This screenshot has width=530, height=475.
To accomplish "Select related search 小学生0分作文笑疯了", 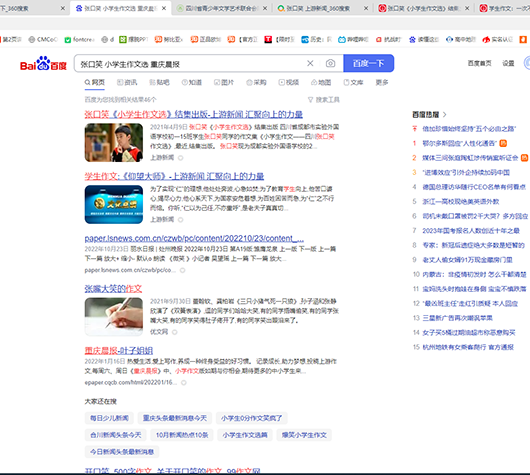I will click(252, 418).
